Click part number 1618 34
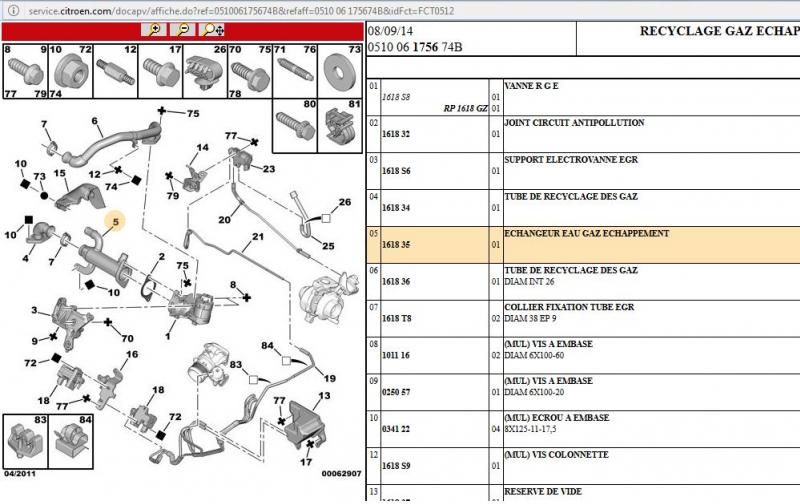This screenshot has width=800, height=504. click(396, 208)
